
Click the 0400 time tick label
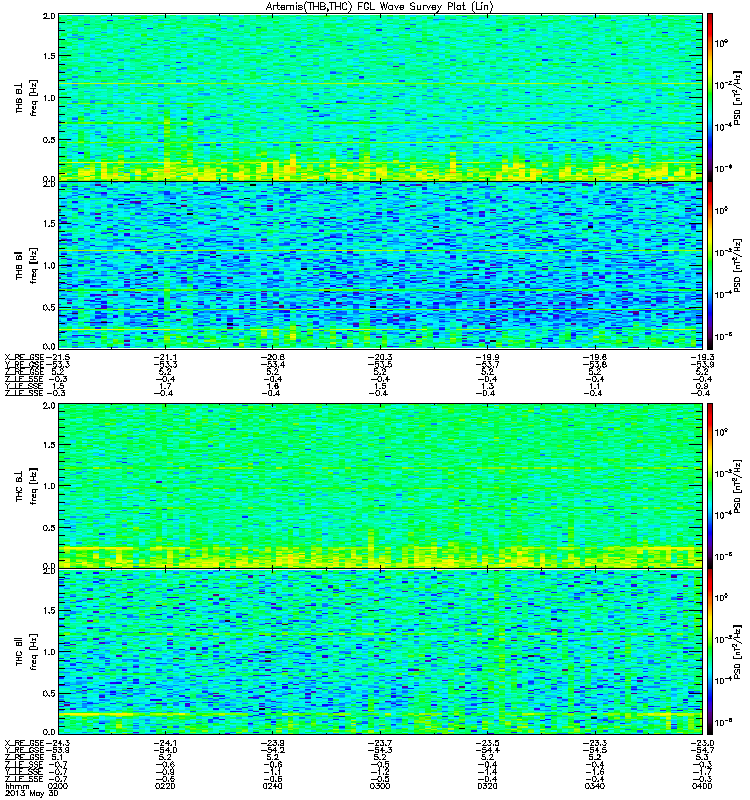702,786
